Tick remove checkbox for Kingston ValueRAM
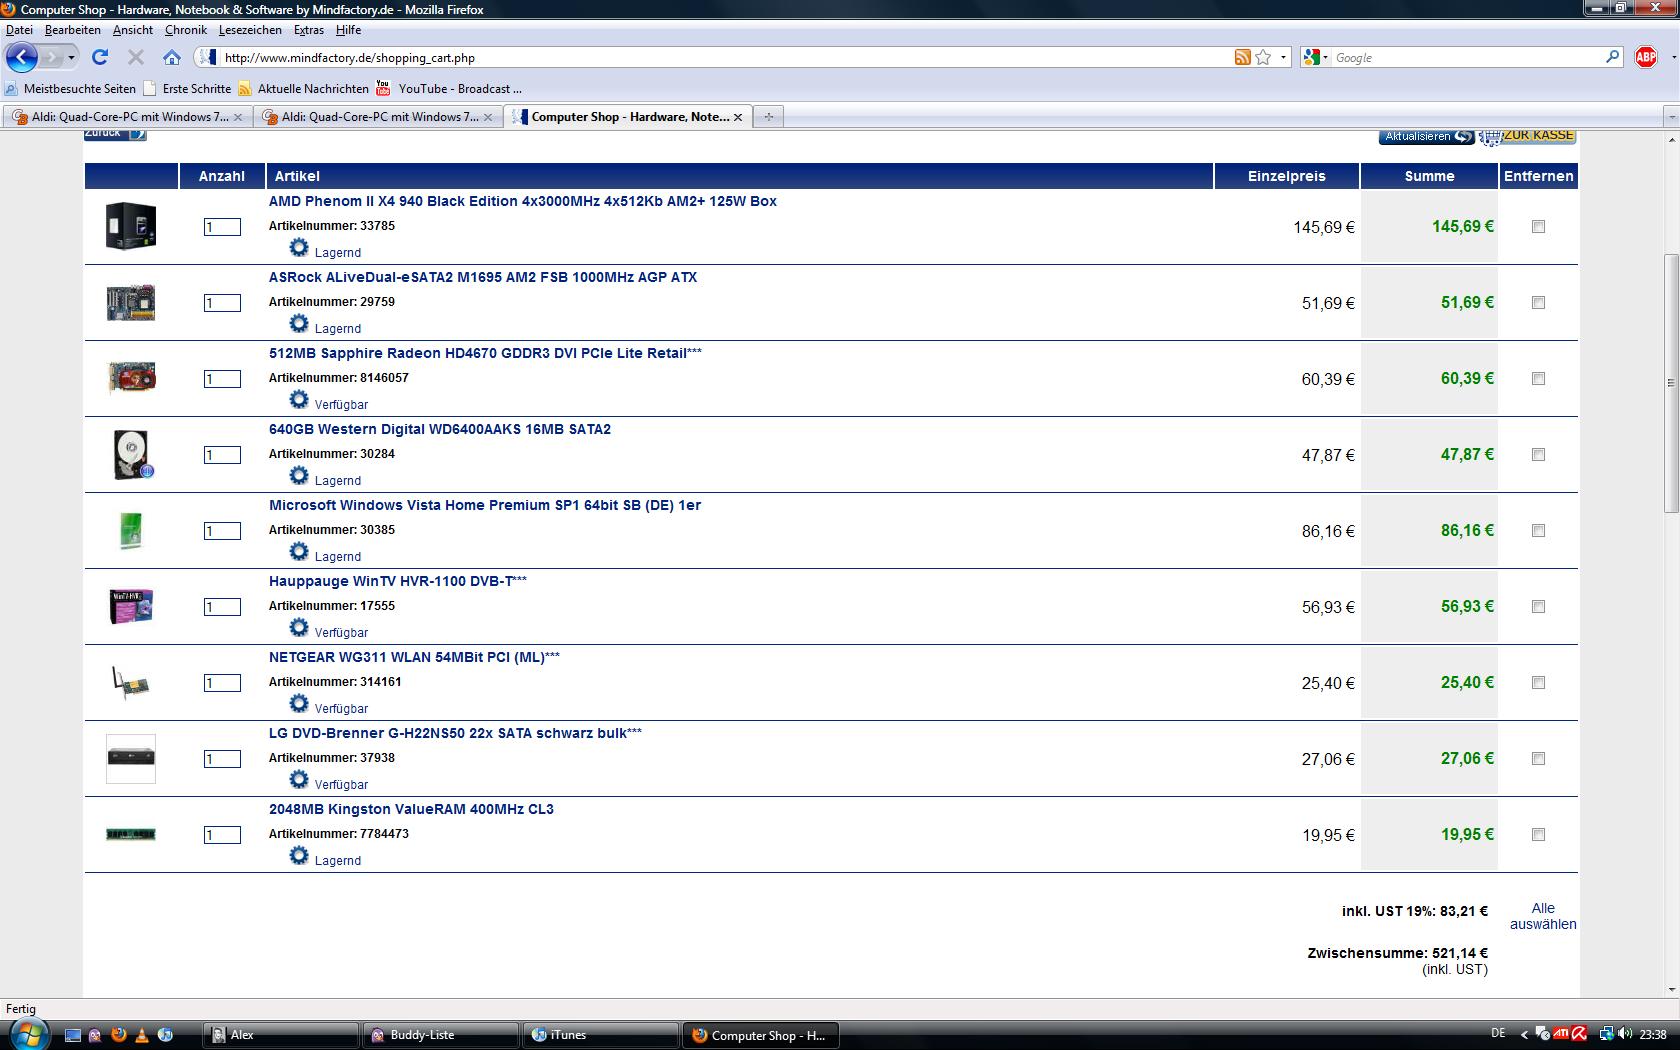 coord(1538,835)
